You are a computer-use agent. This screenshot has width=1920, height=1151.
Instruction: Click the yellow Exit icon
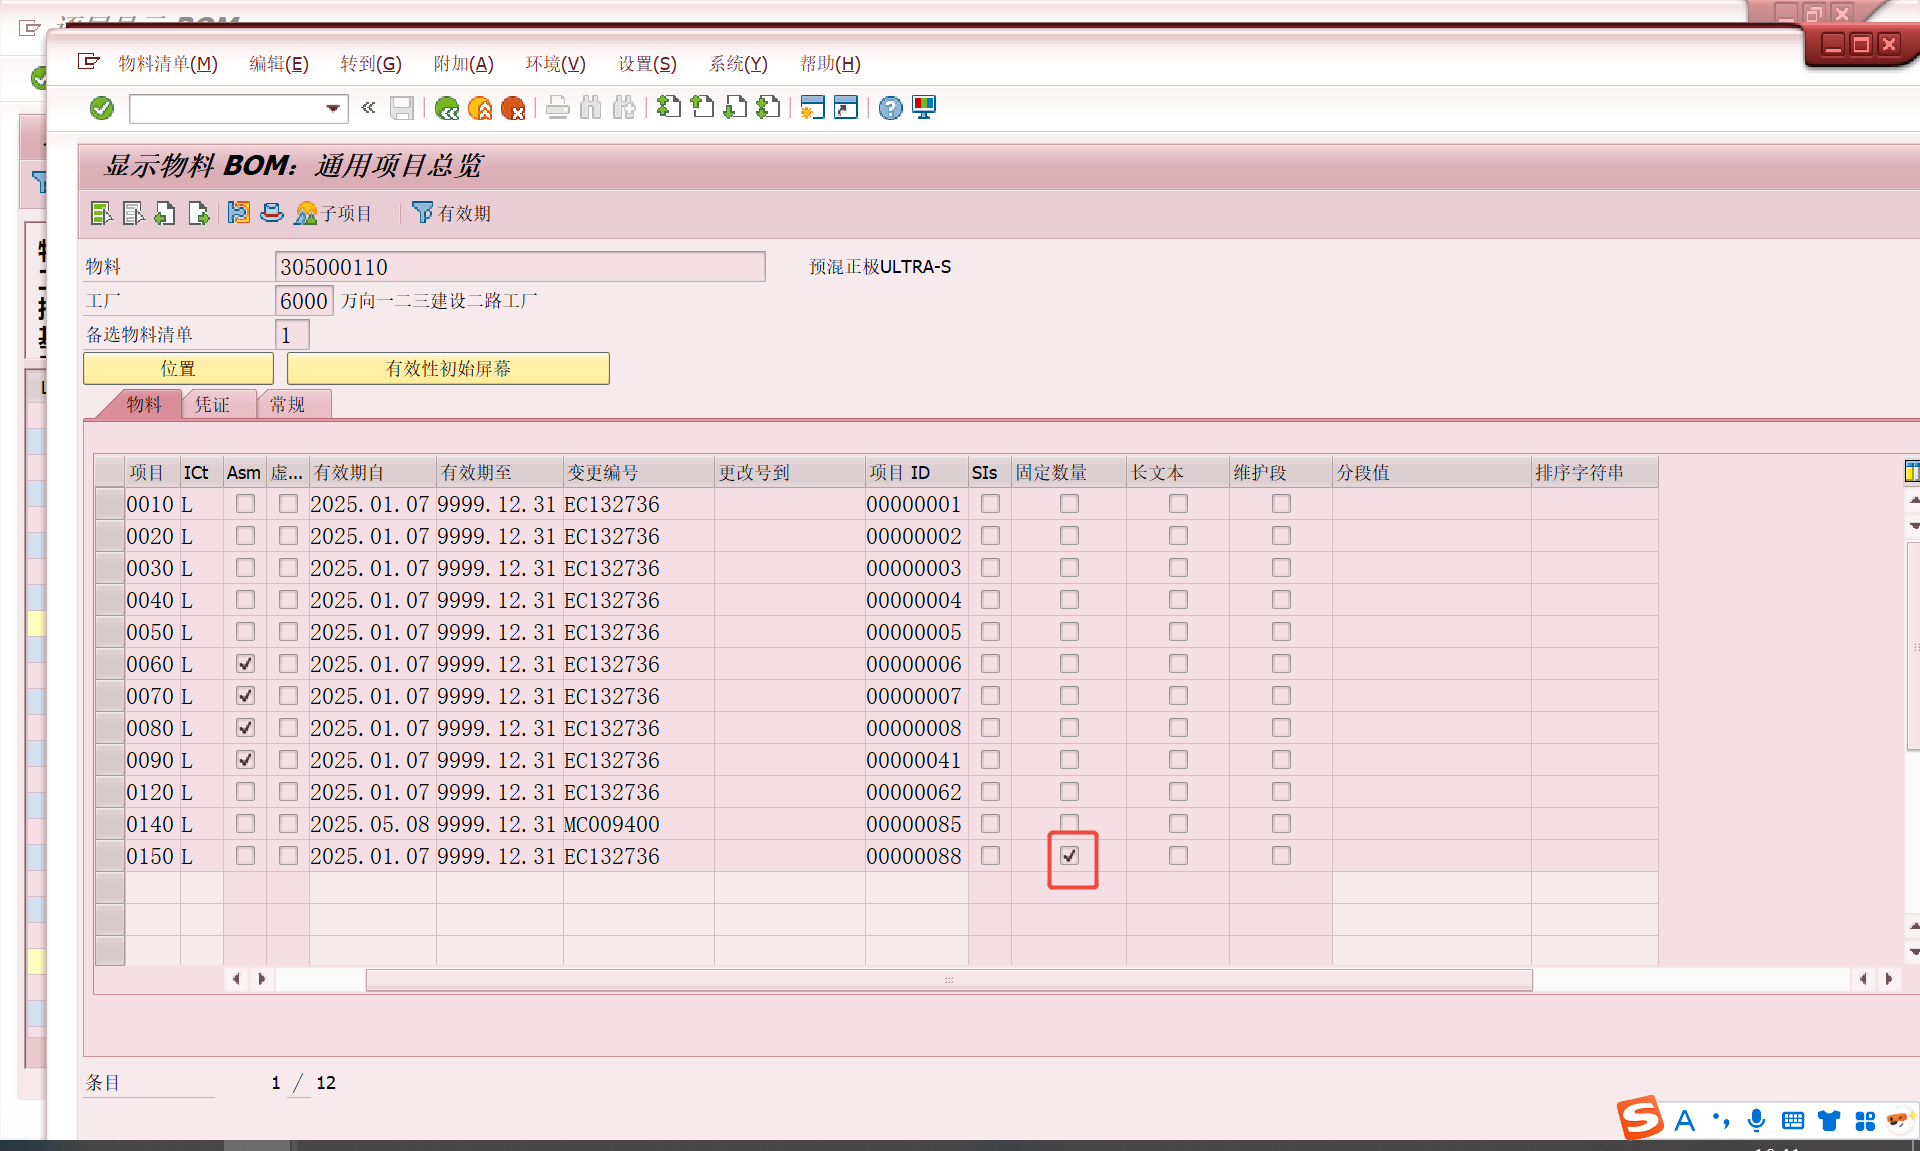coord(480,108)
